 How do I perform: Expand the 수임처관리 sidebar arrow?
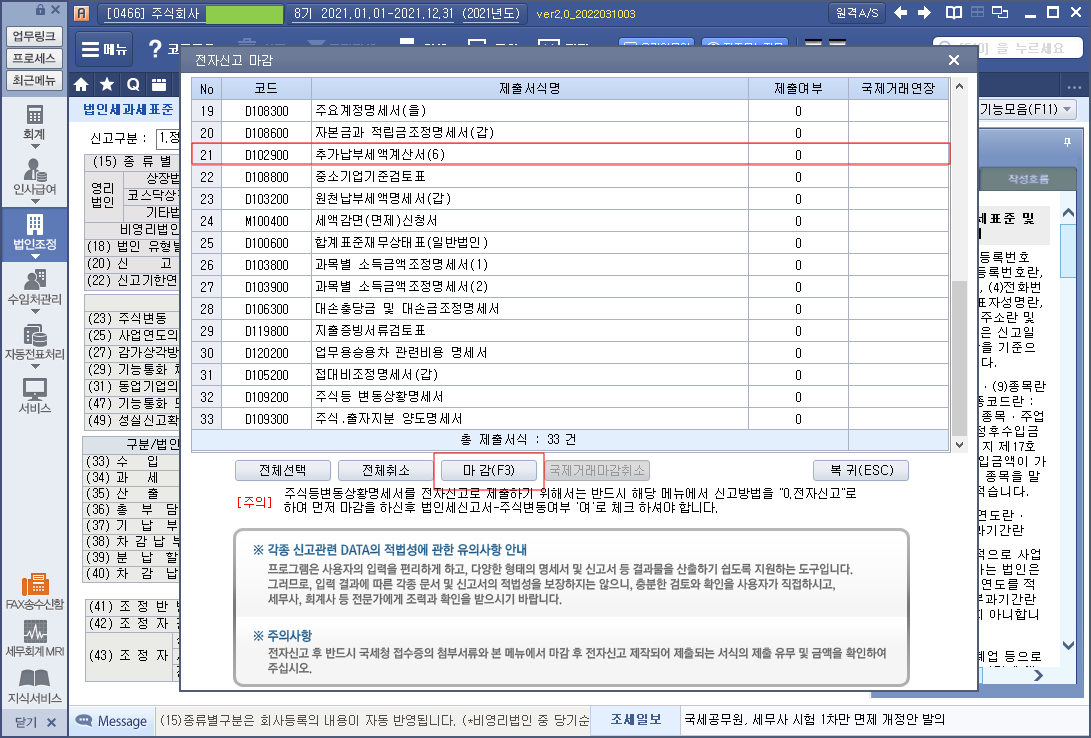tap(35, 312)
